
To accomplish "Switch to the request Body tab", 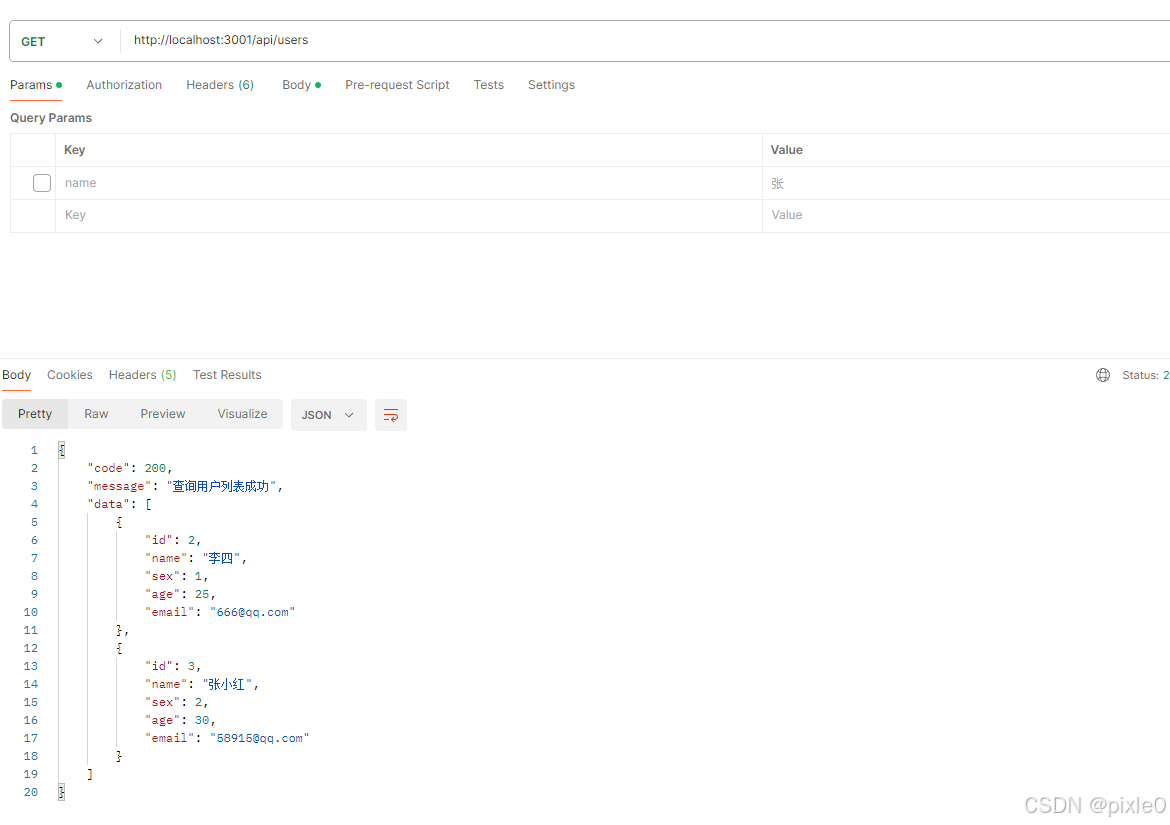I will [301, 85].
